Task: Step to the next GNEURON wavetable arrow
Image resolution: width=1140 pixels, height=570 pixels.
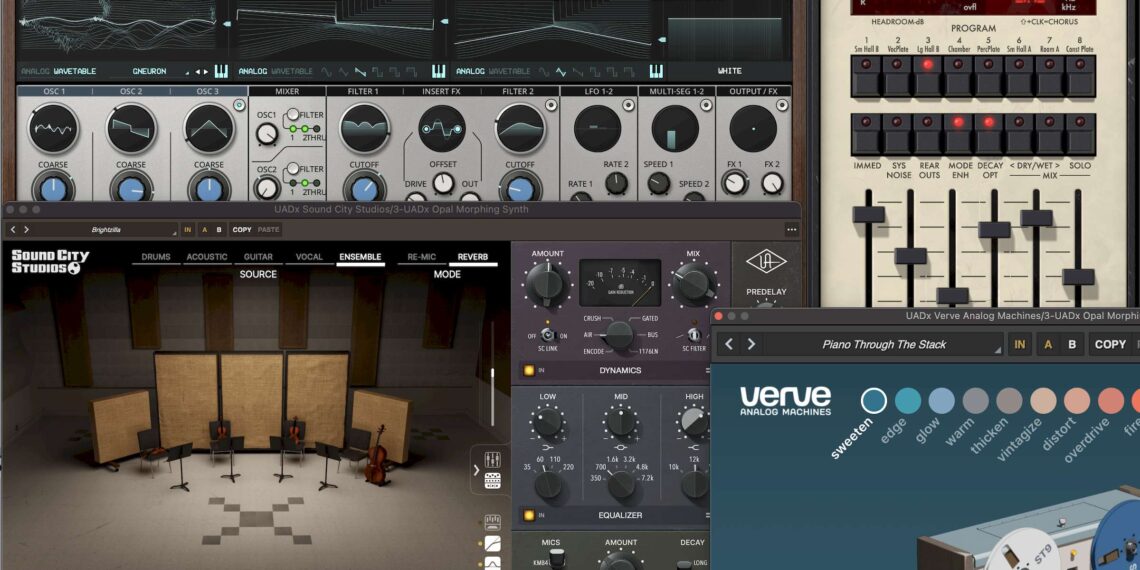Action: [x=205, y=72]
